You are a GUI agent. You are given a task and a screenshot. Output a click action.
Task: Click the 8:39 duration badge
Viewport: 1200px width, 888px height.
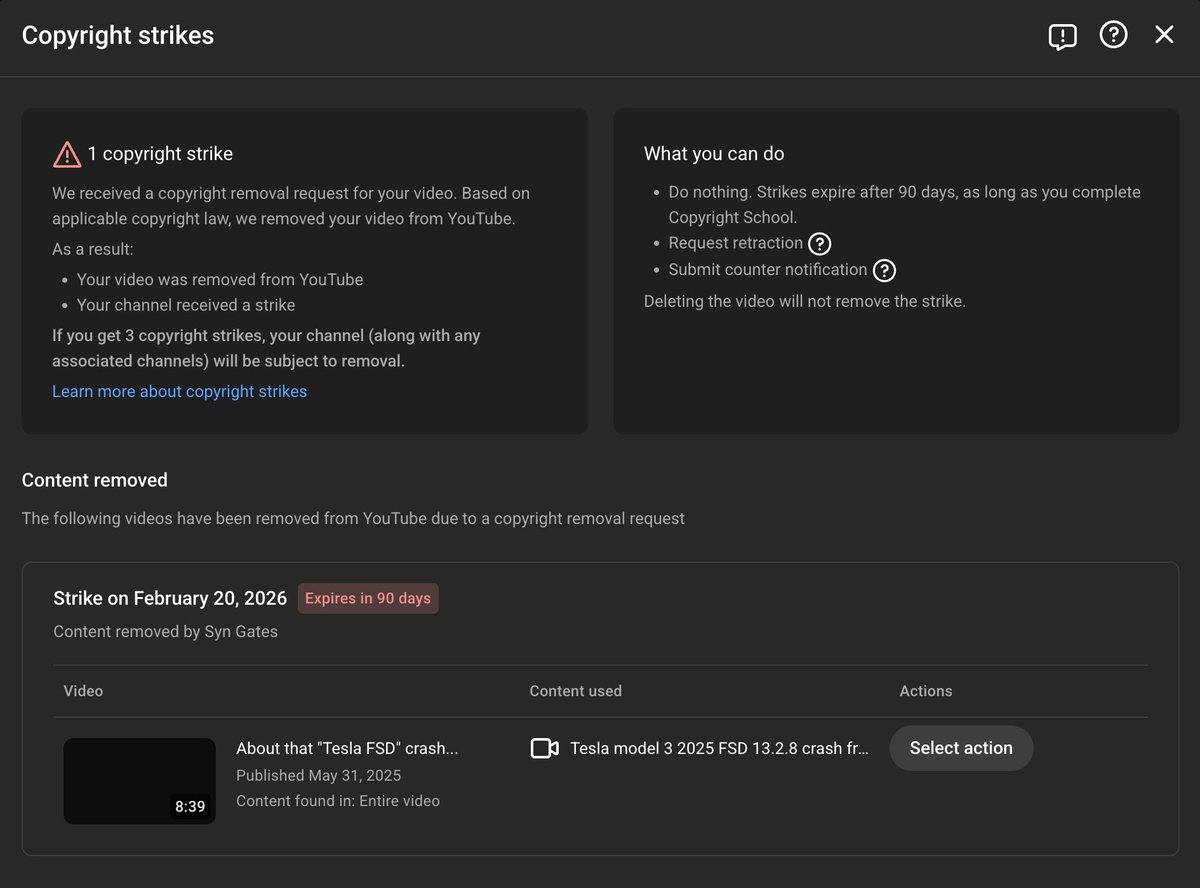pyautogui.click(x=190, y=806)
